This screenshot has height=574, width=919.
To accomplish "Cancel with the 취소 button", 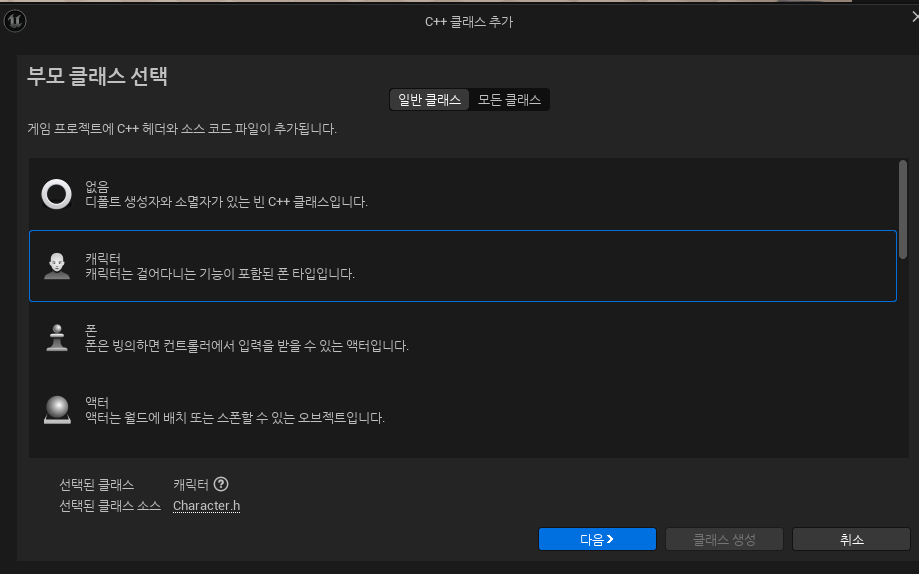I will point(852,539).
